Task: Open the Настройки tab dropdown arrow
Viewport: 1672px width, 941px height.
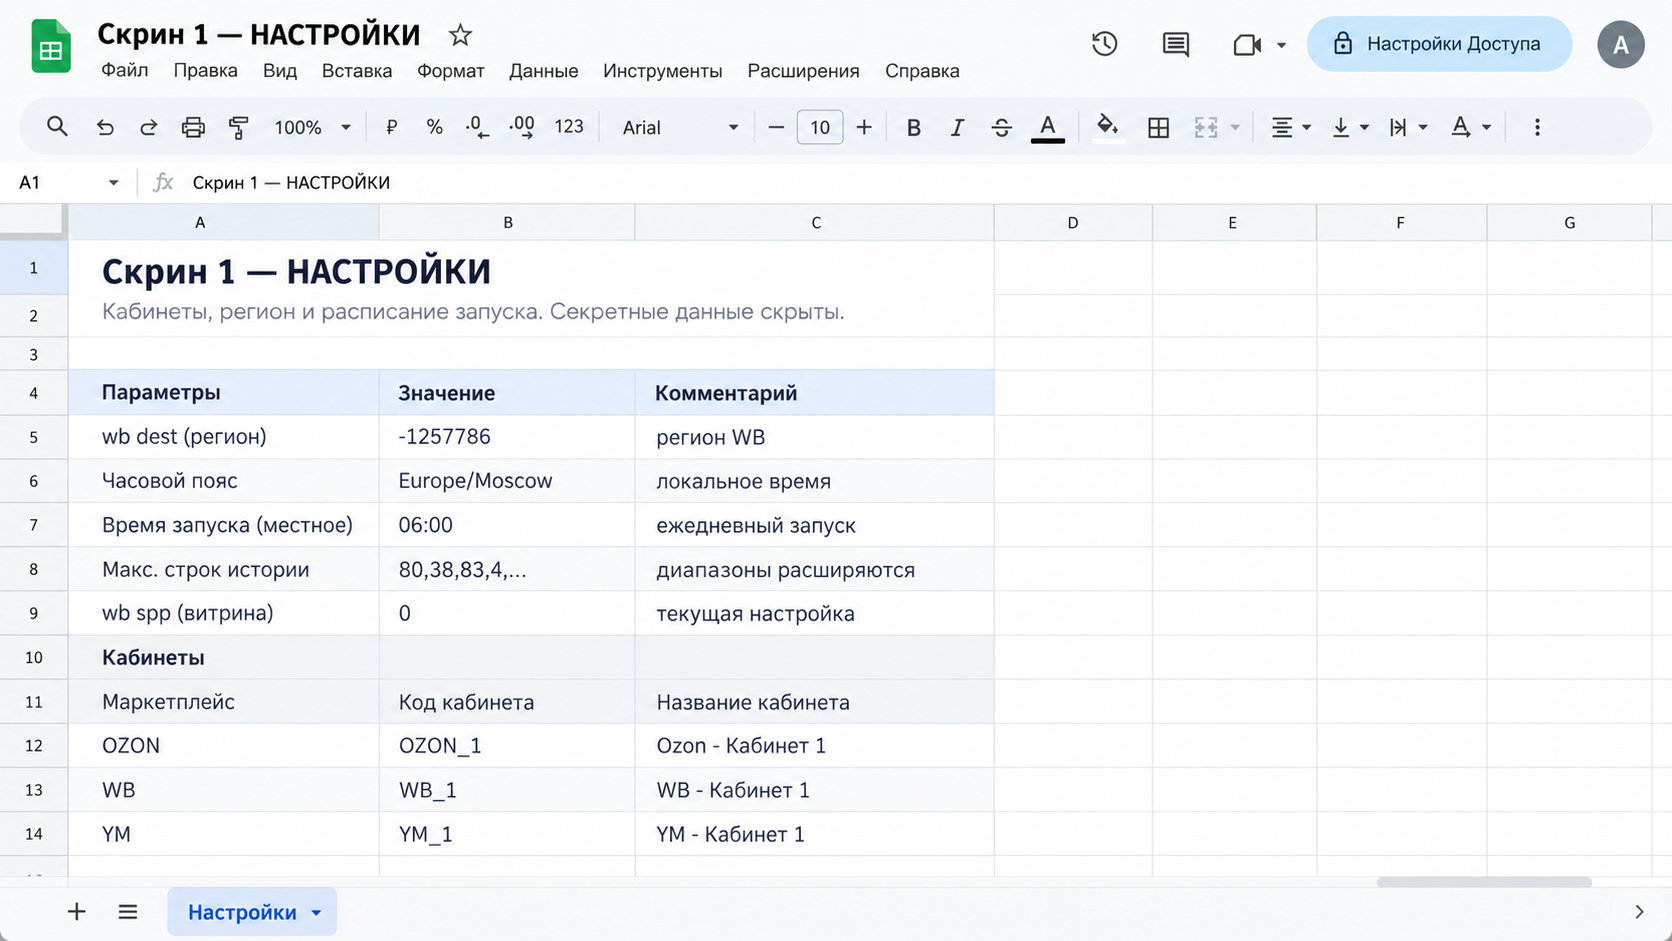Action: 316,912
